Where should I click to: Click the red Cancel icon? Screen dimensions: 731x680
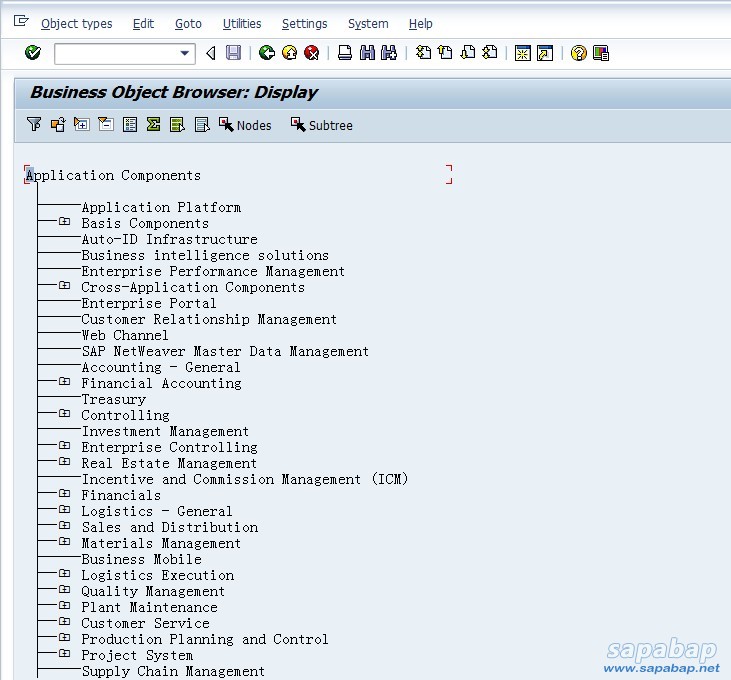(311, 53)
